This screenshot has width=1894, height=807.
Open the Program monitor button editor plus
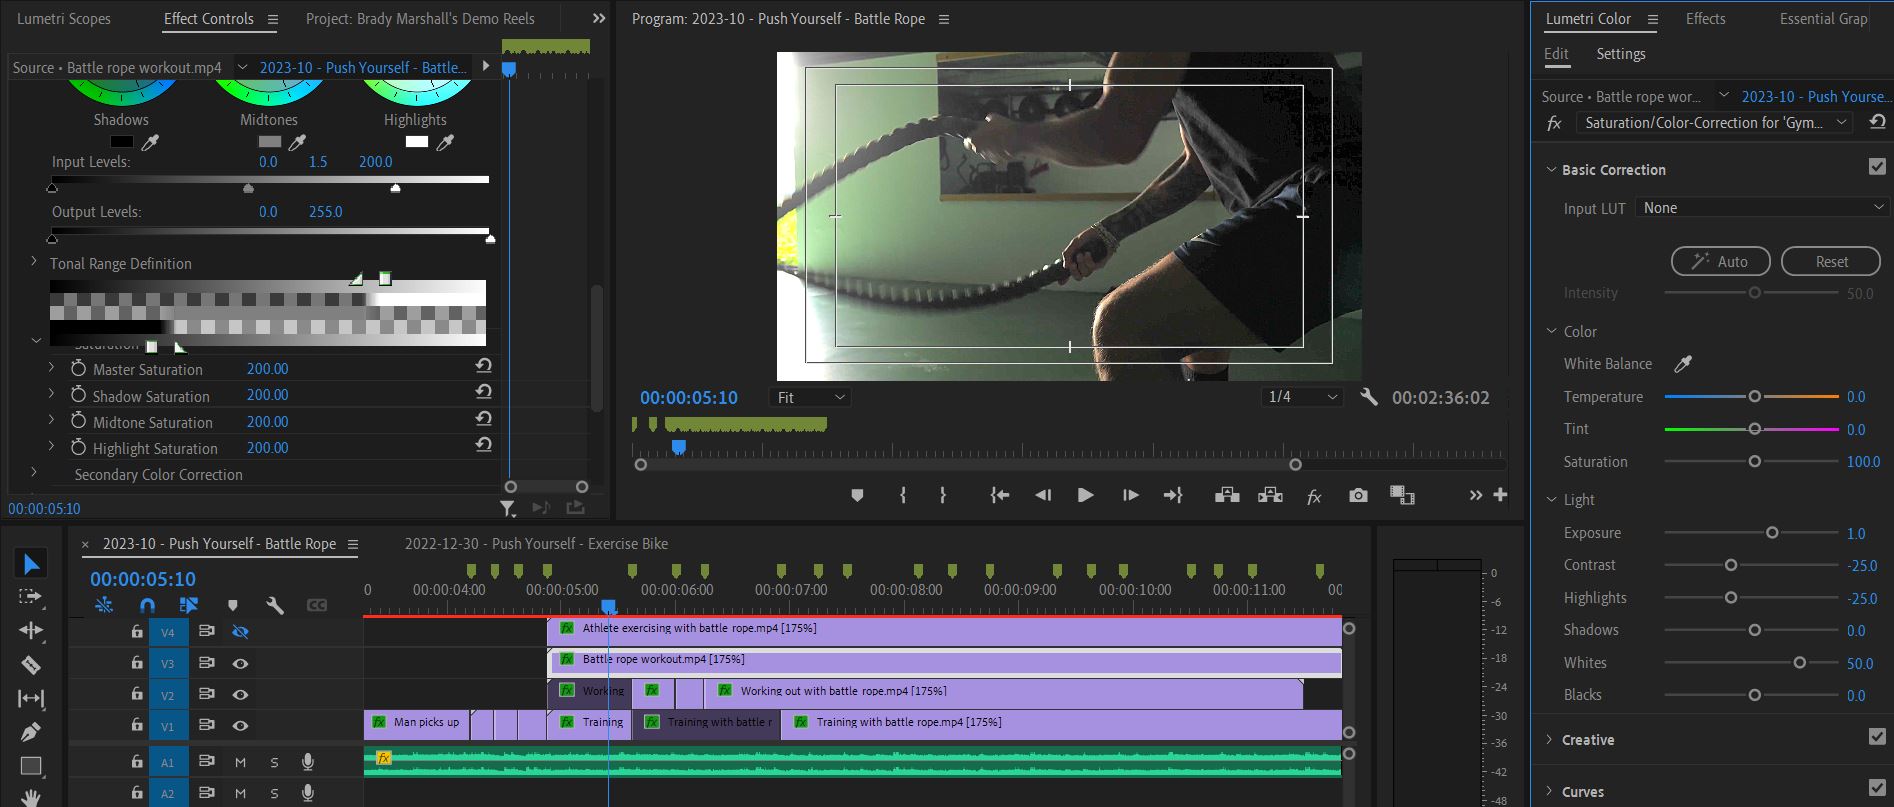(x=1500, y=495)
